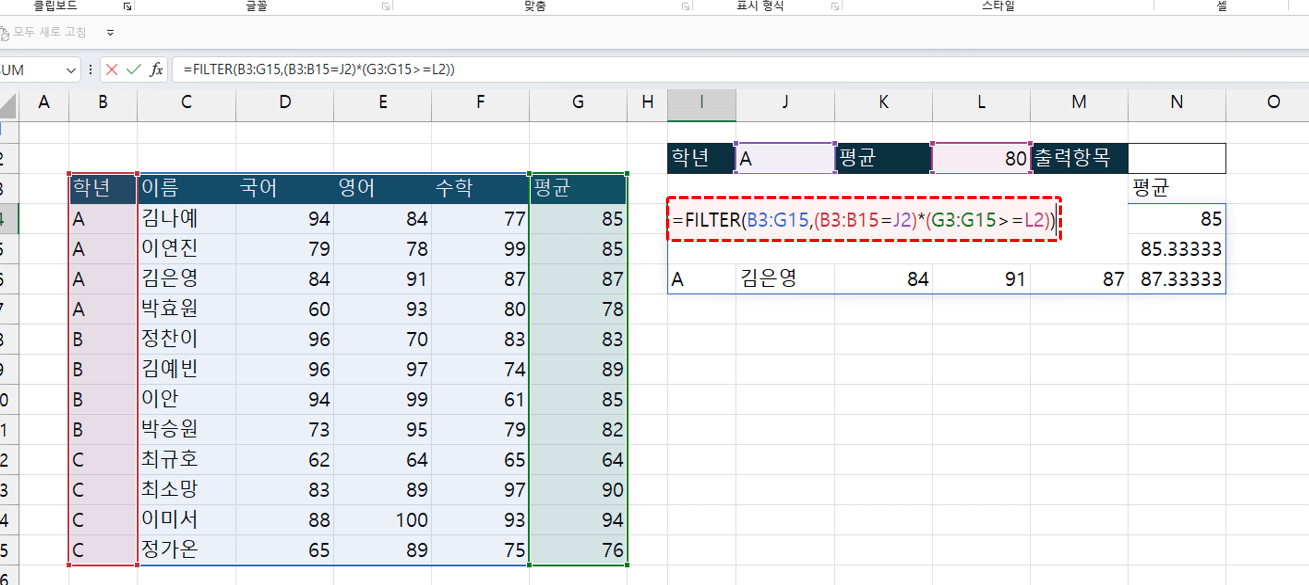Click the 학년 label cell in column I

(702, 158)
